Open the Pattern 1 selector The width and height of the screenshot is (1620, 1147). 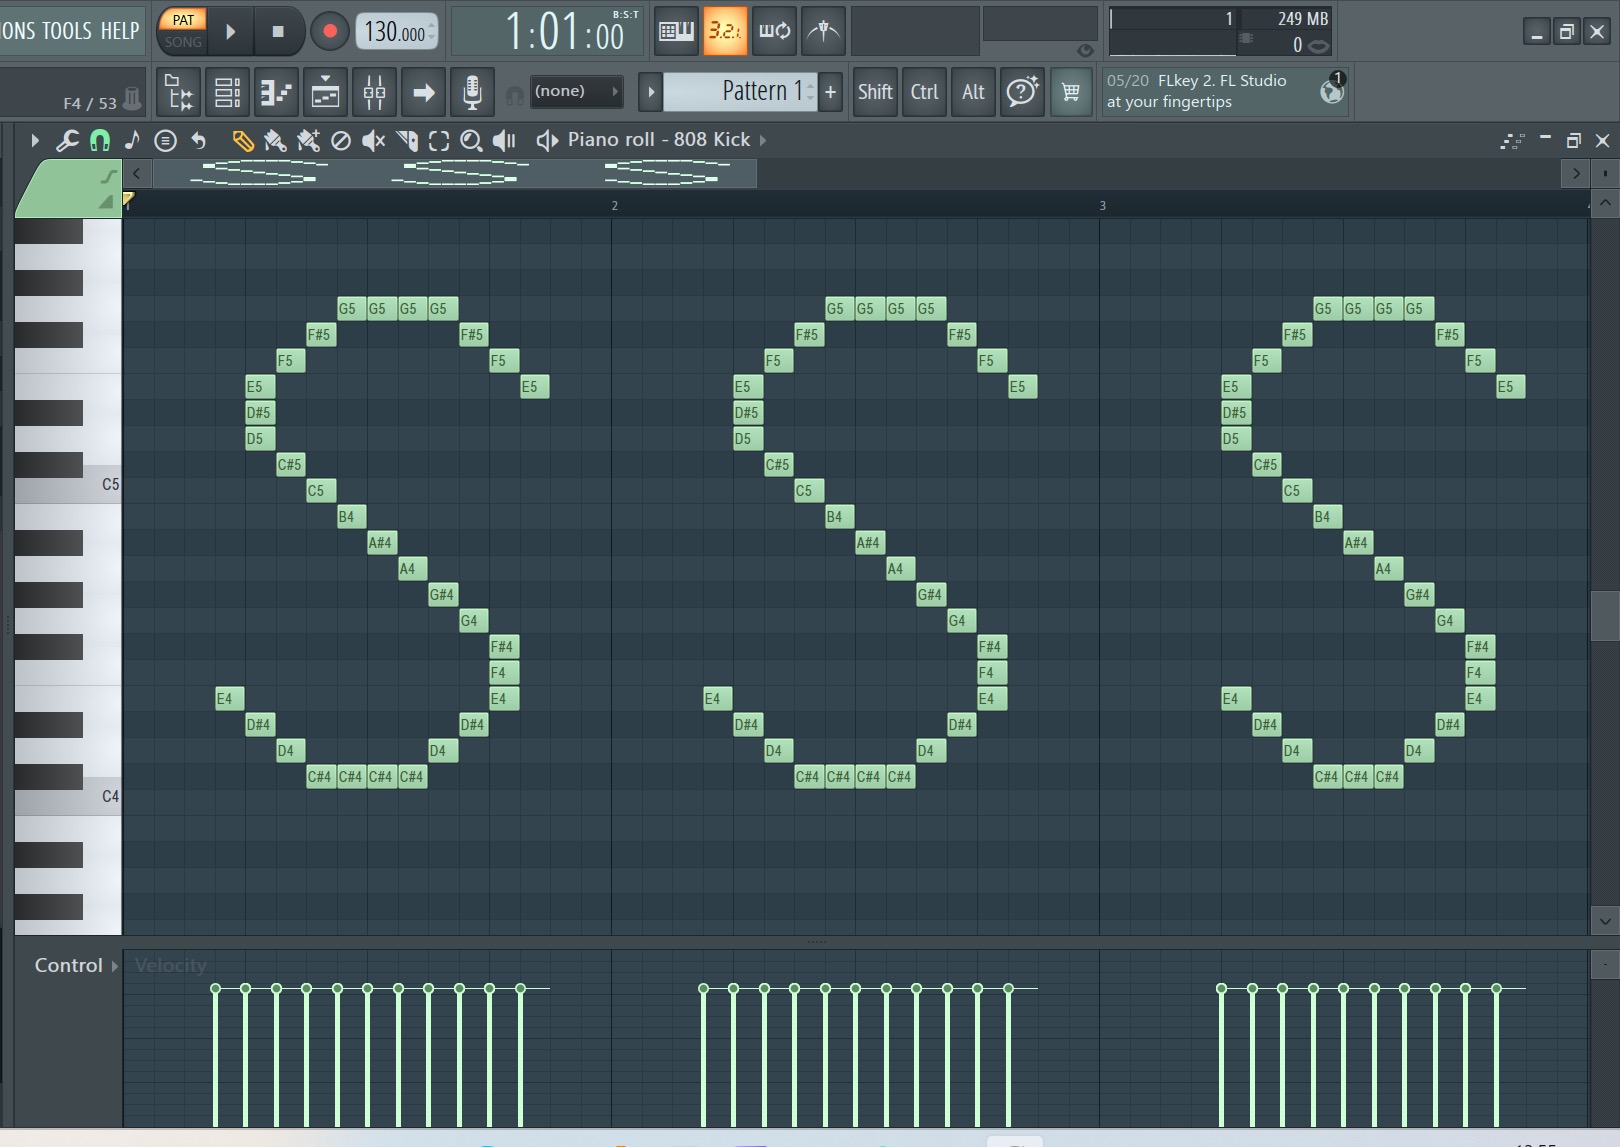coord(740,92)
